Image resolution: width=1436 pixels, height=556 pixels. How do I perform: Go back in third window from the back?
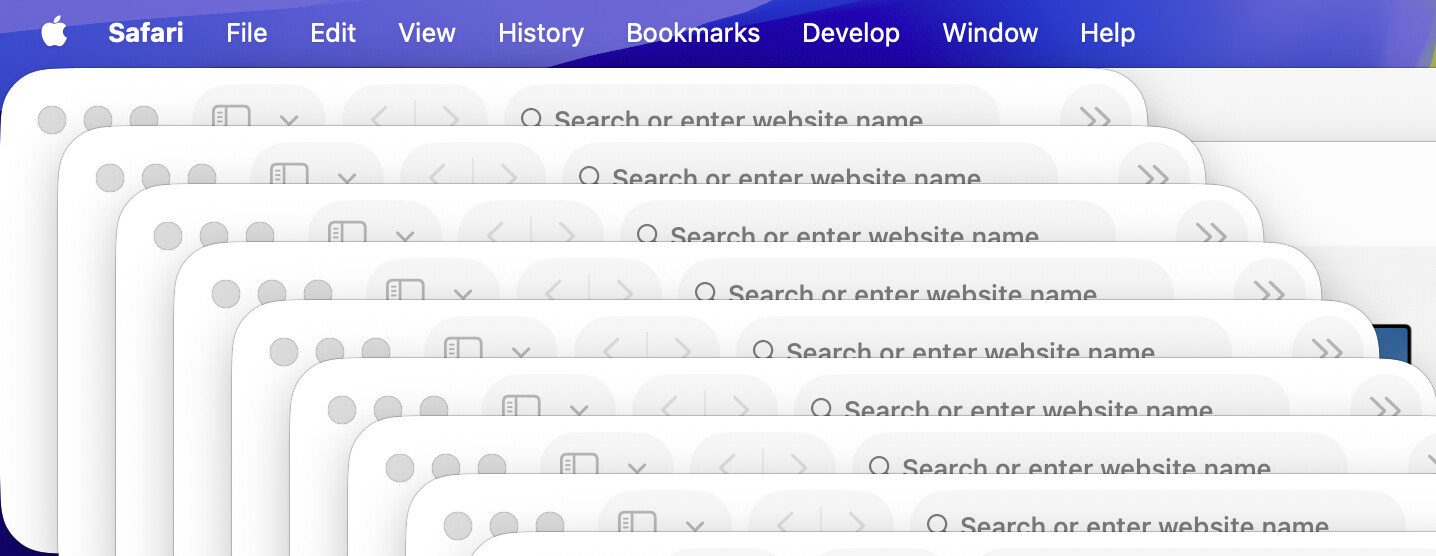[496, 234]
